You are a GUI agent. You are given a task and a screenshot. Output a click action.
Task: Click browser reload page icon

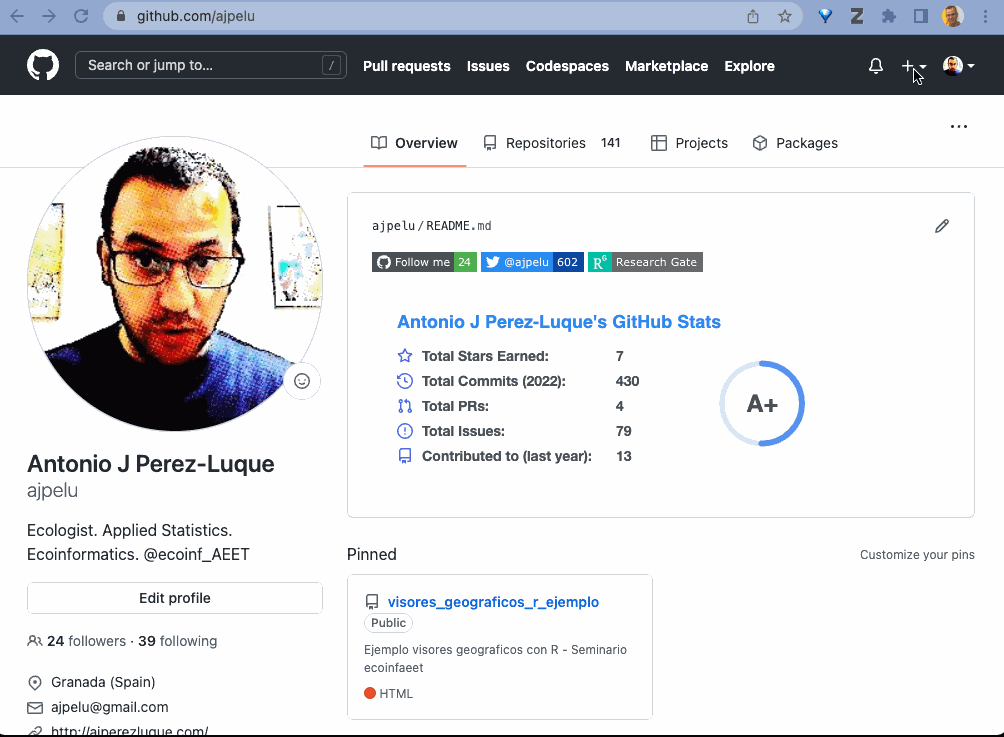81,16
